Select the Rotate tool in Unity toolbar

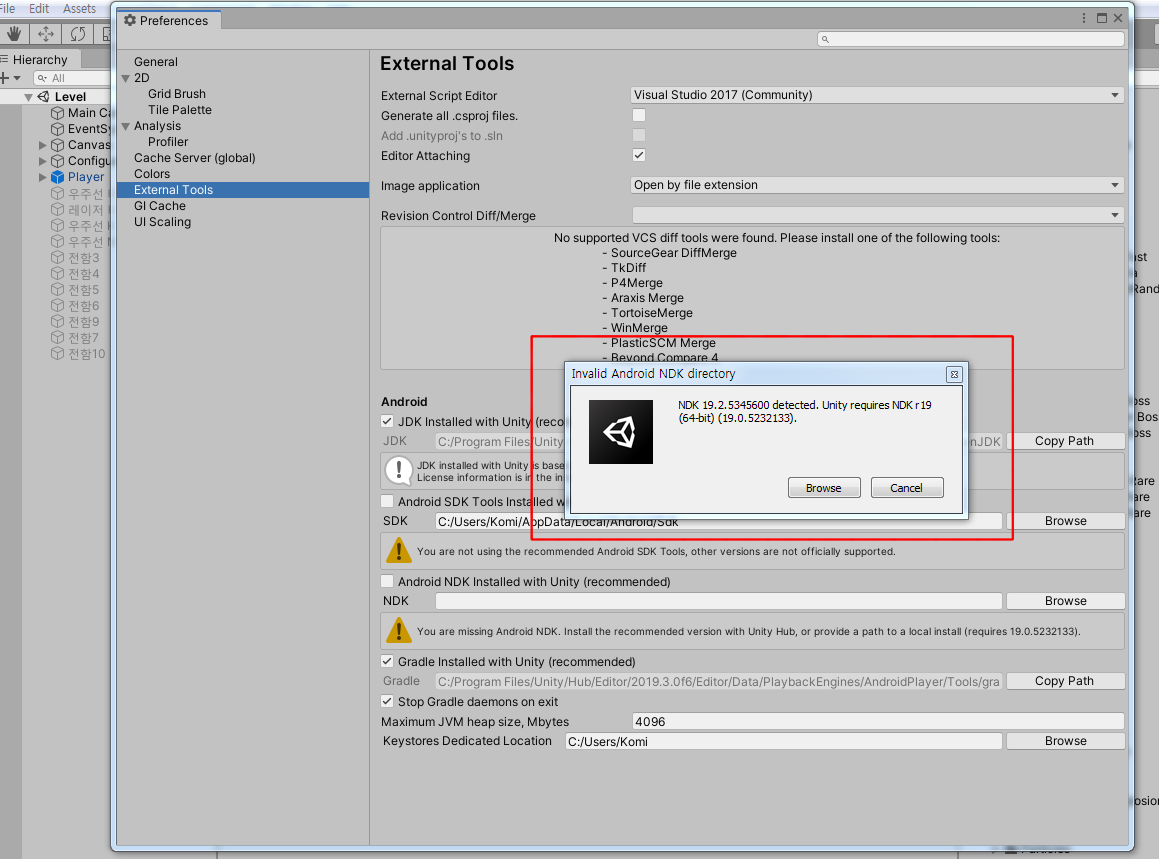pos(78,34)
